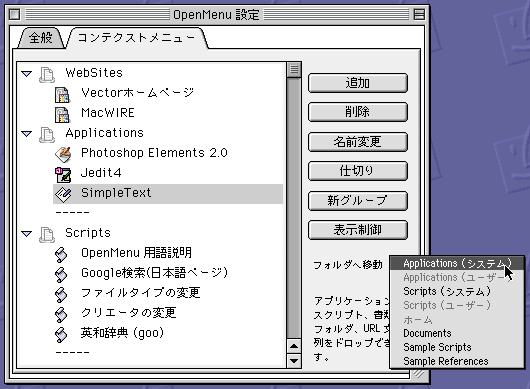Click the Scripts group folder icon
Image resolution: width=530 pixels, height=389 pixels.
coord(47,234)
